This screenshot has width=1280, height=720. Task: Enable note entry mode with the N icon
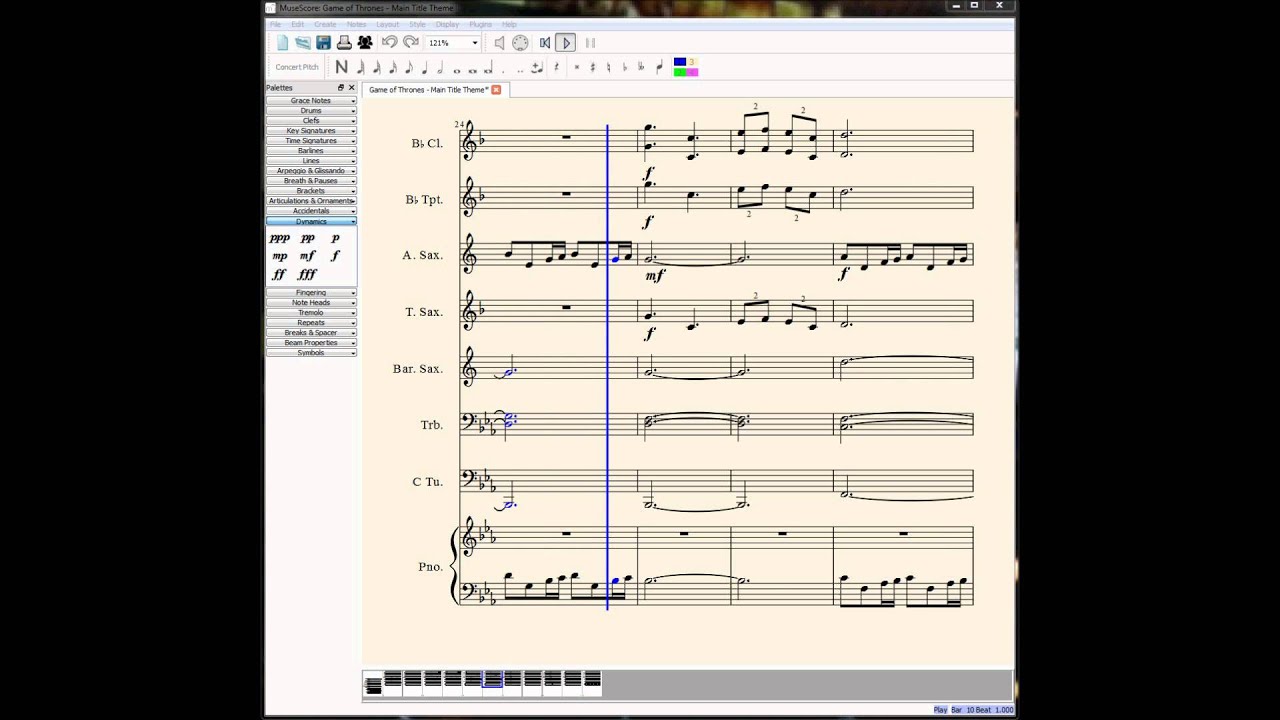pos(341,67)
